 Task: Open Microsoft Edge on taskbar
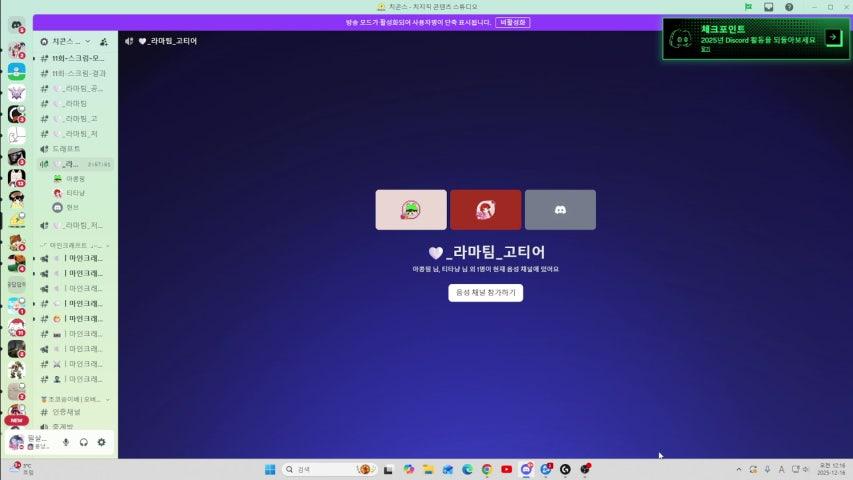point(467,469)
